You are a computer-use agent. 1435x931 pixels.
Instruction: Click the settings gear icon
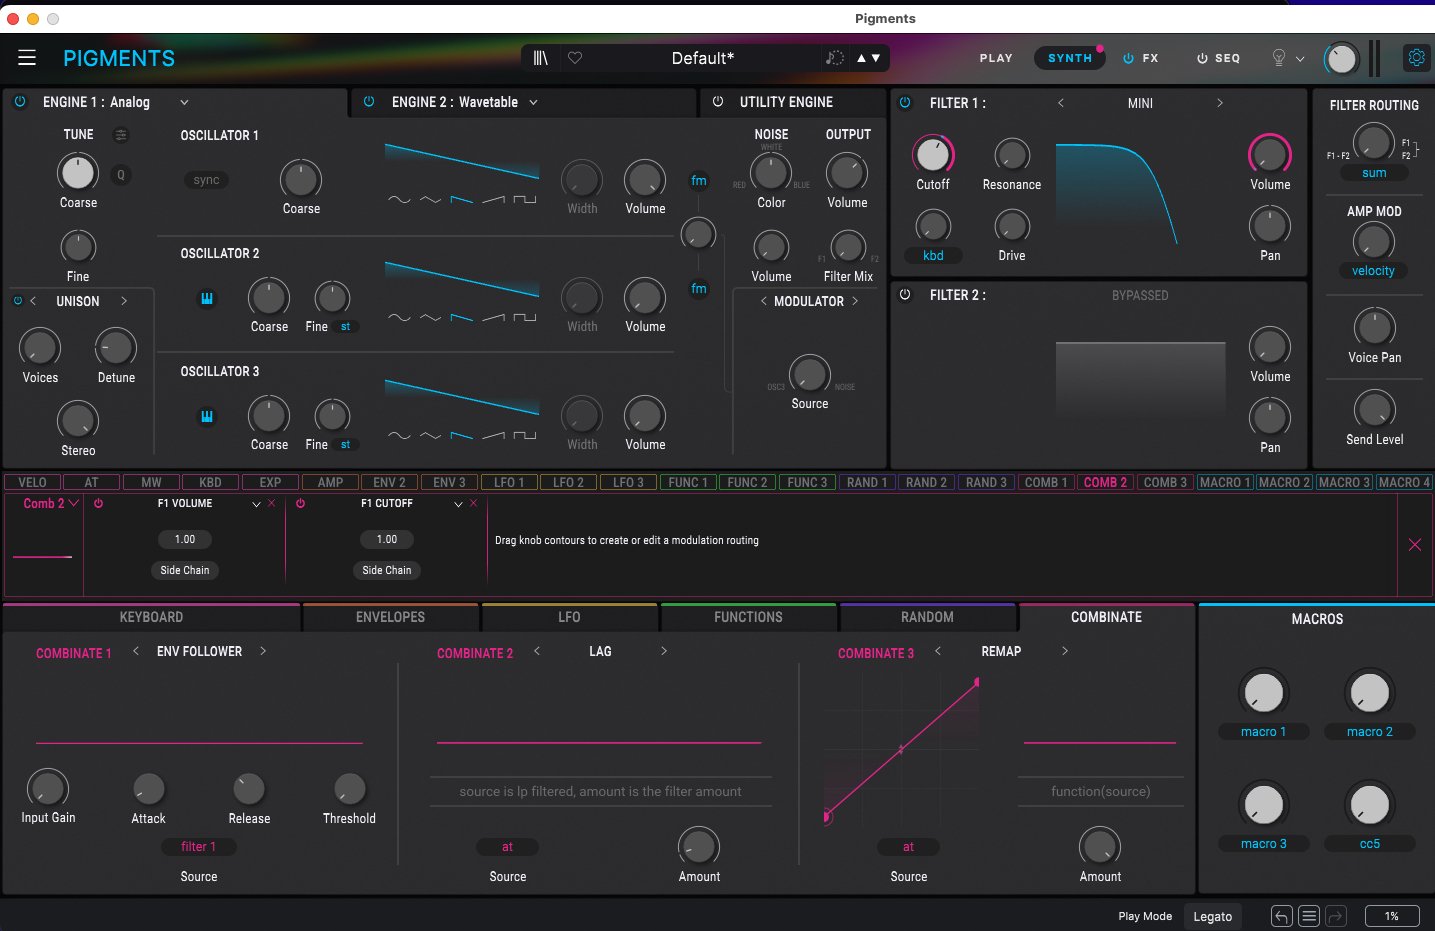click(x=1416, y=57)
